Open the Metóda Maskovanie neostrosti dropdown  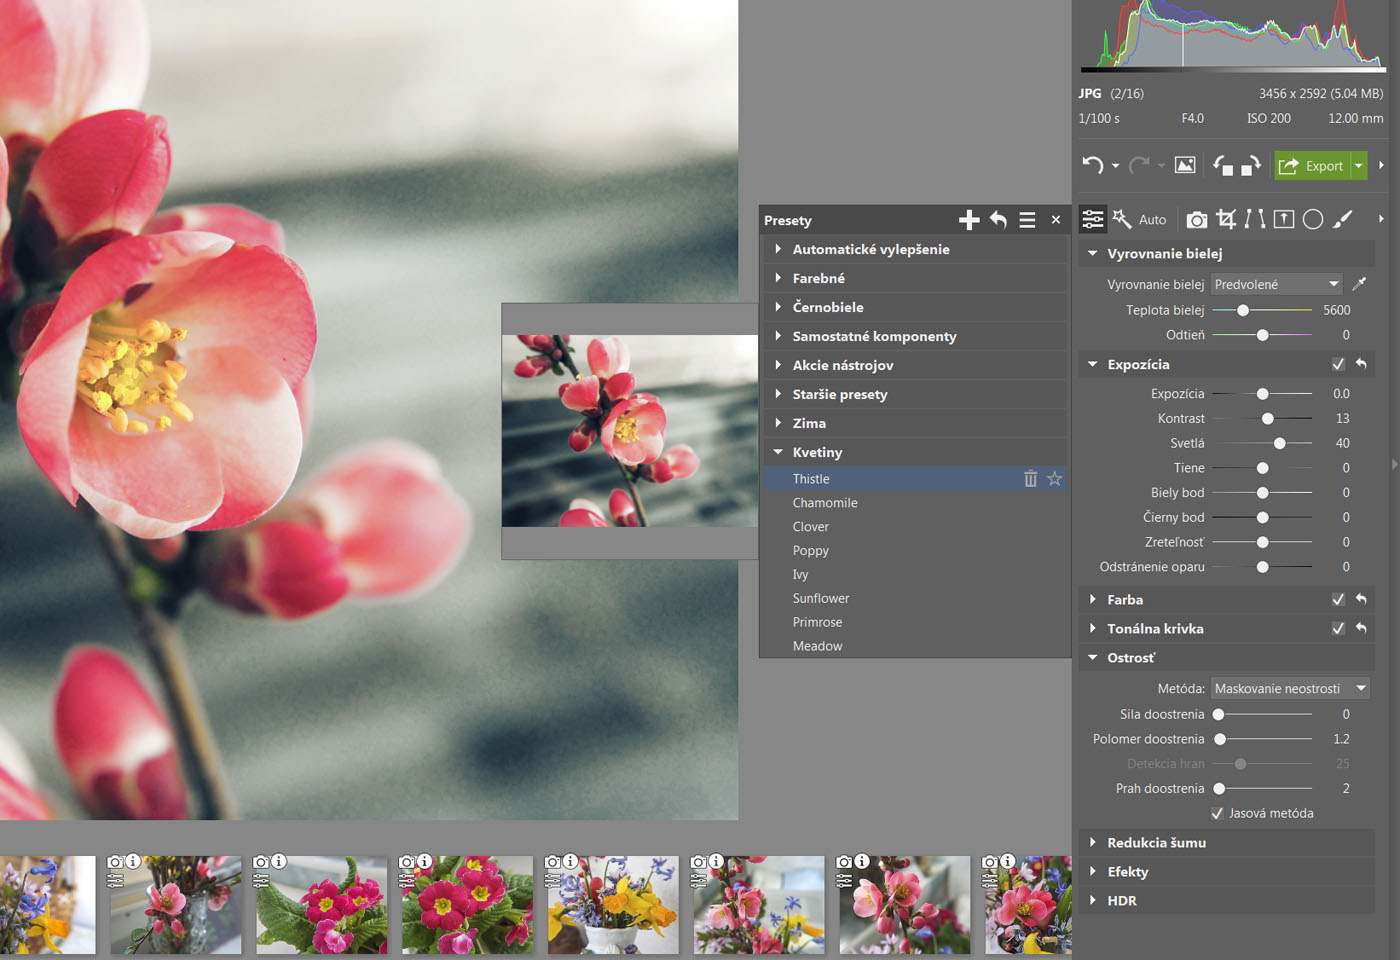(x=1290, y=688)
